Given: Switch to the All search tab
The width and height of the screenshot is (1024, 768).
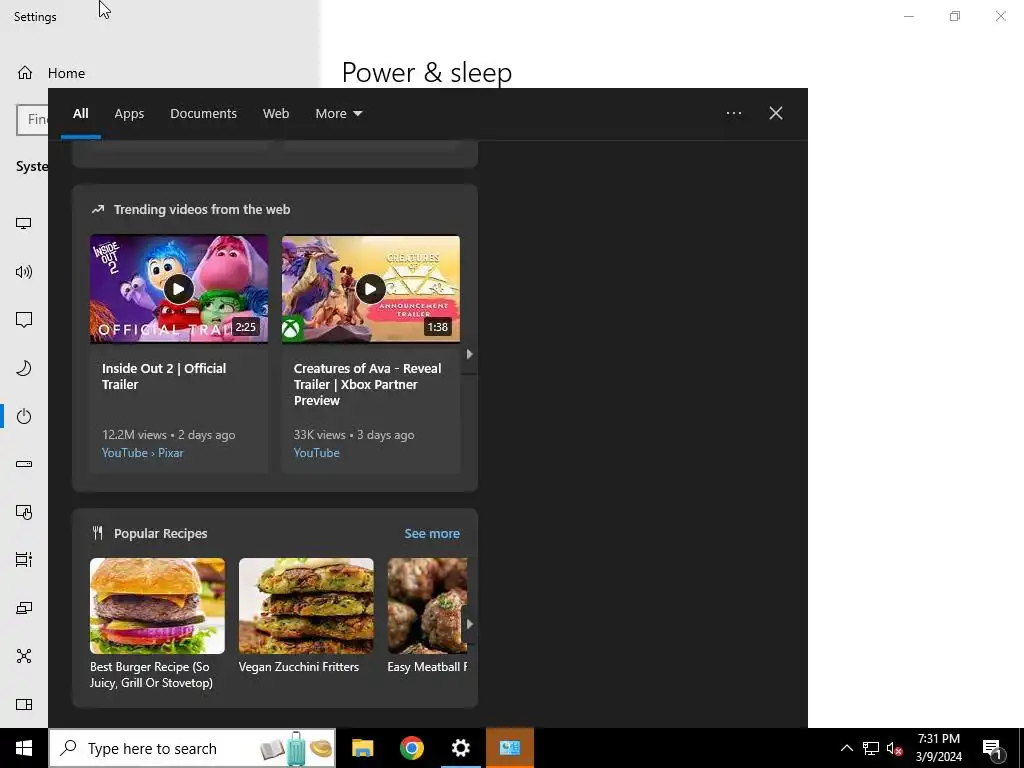Looking at the screenshot, I should pyautogui.click(x=80, y=114).
